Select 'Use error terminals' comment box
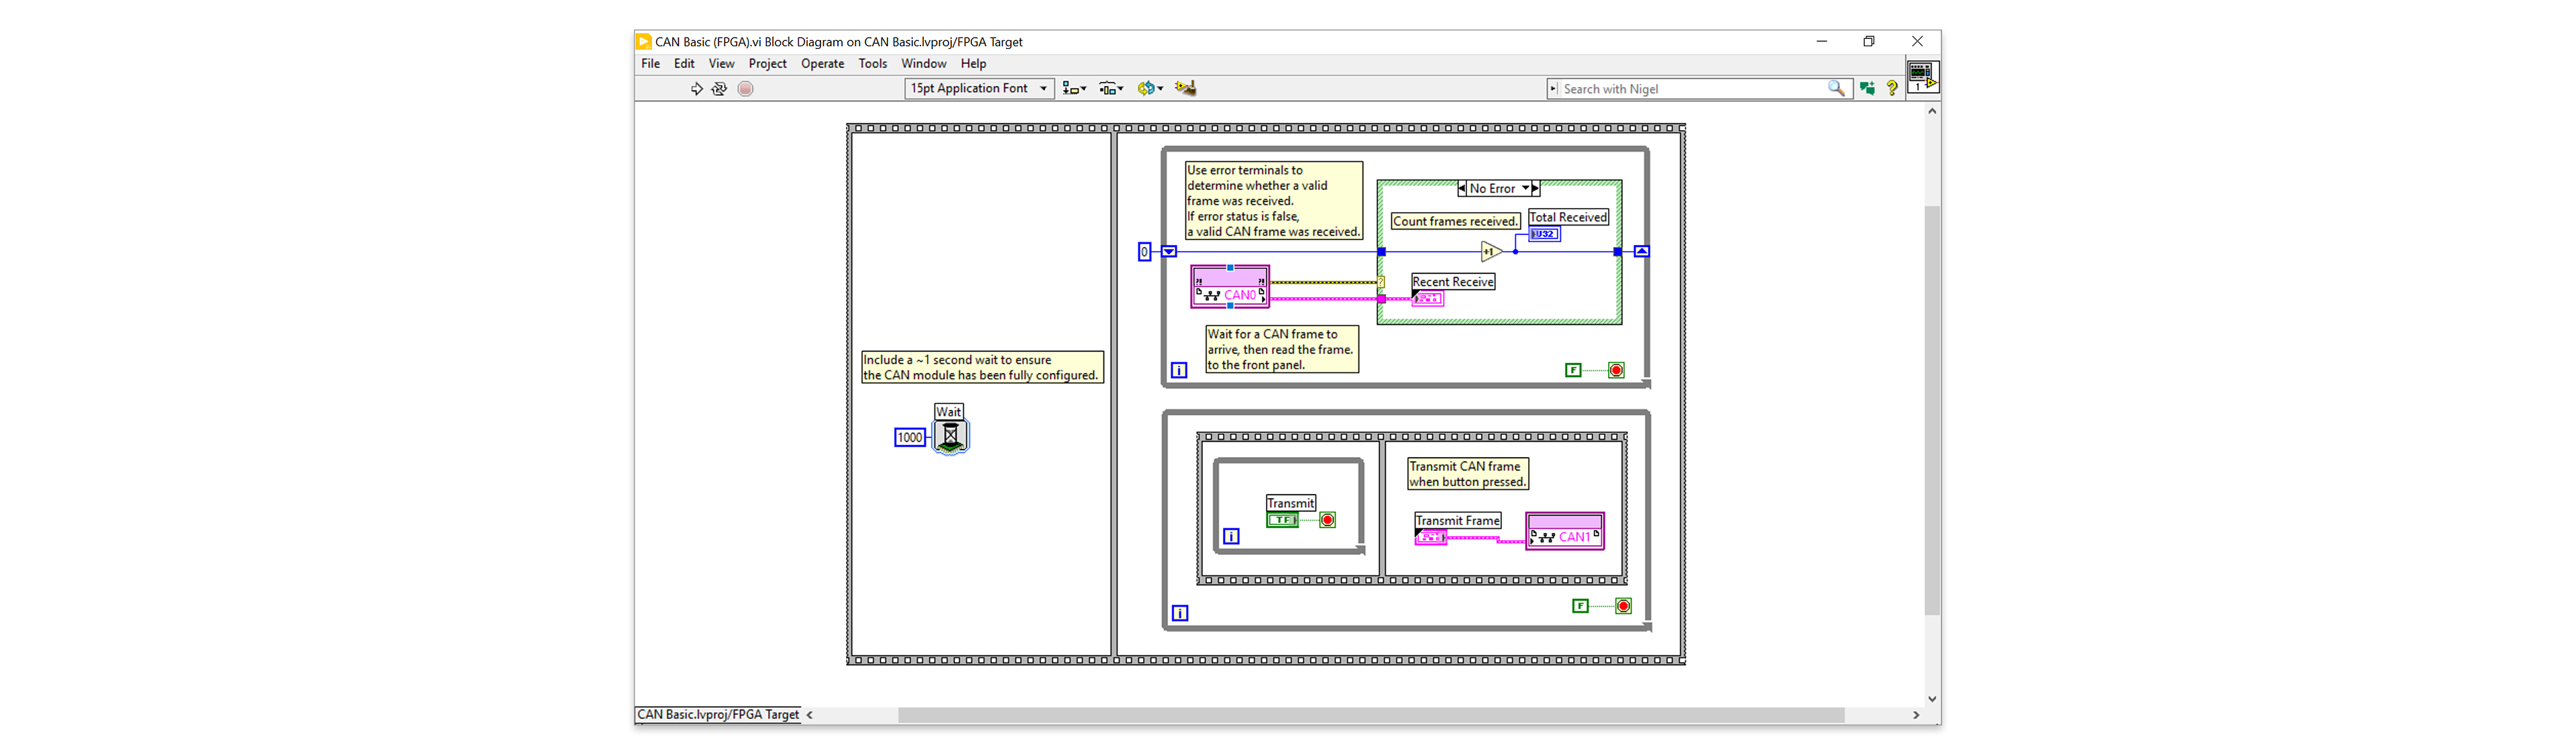The image size is (2576, 755). tap(1273, 201)
